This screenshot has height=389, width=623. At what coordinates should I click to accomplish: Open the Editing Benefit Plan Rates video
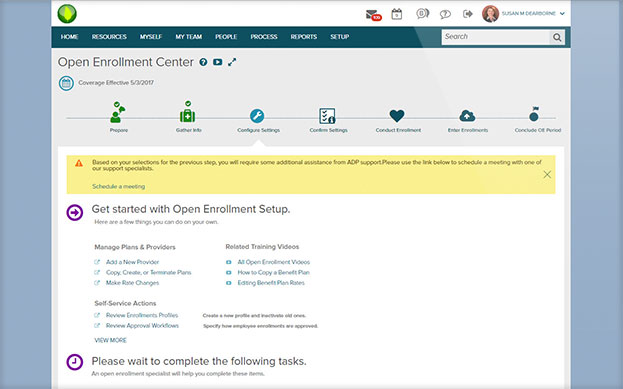point(271,283)
